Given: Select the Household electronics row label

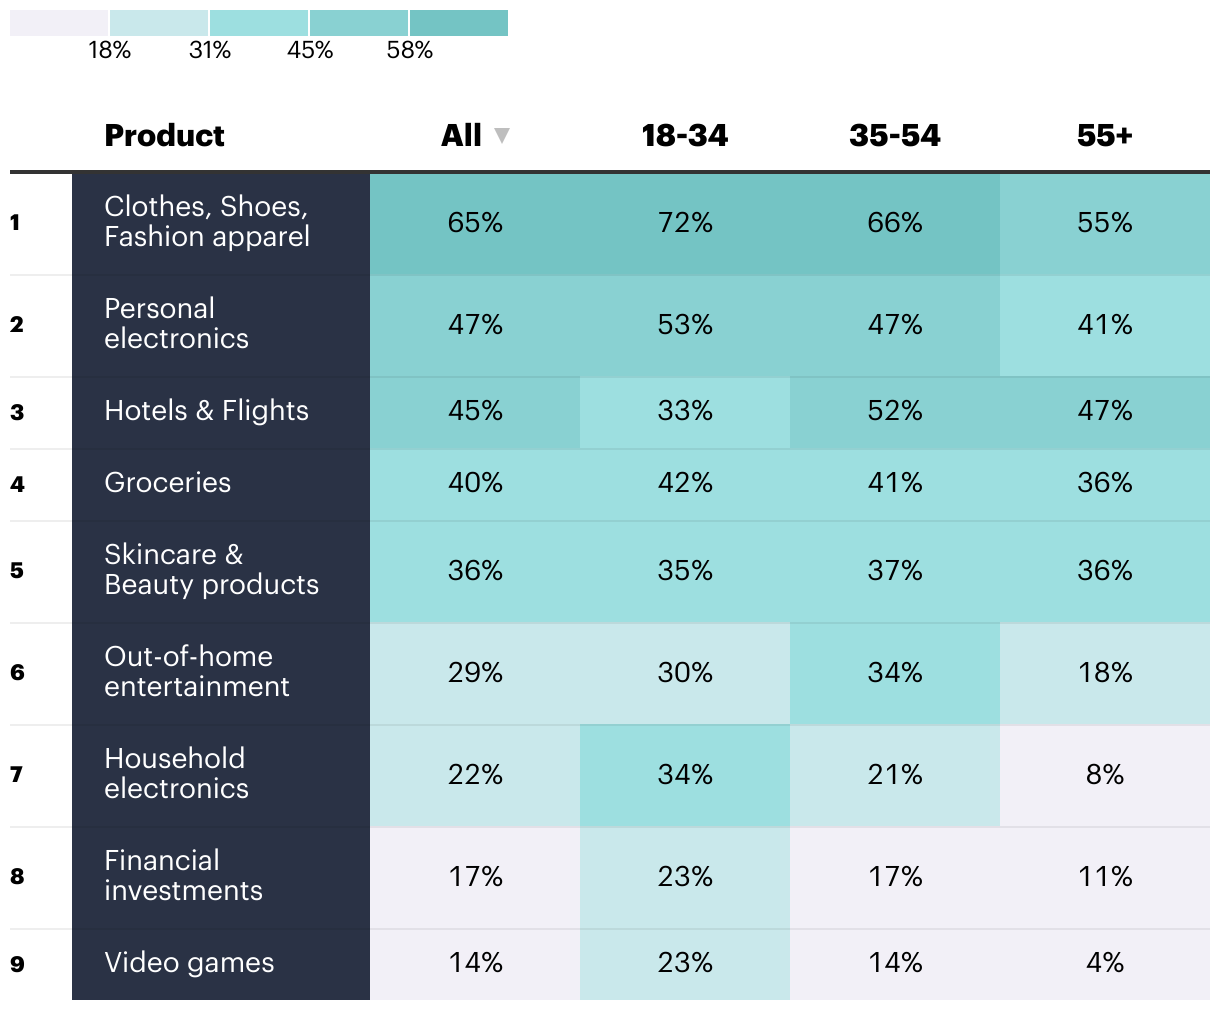Looking at the screenshot, I should click(x=176, y=774).
